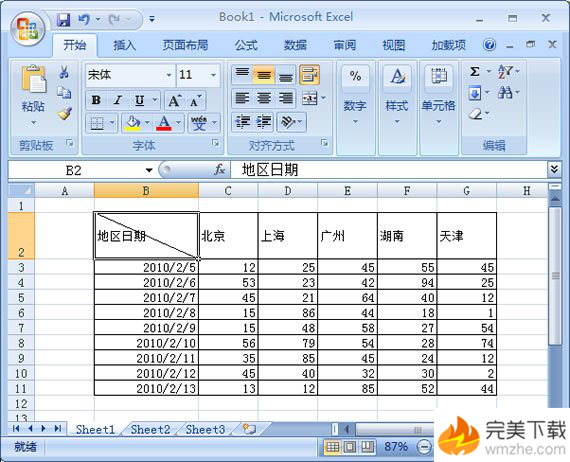Click the AutoSum sigma icon
Image resolution: width=570 pixels, height=462 pixels.
[x=475, y=72]
